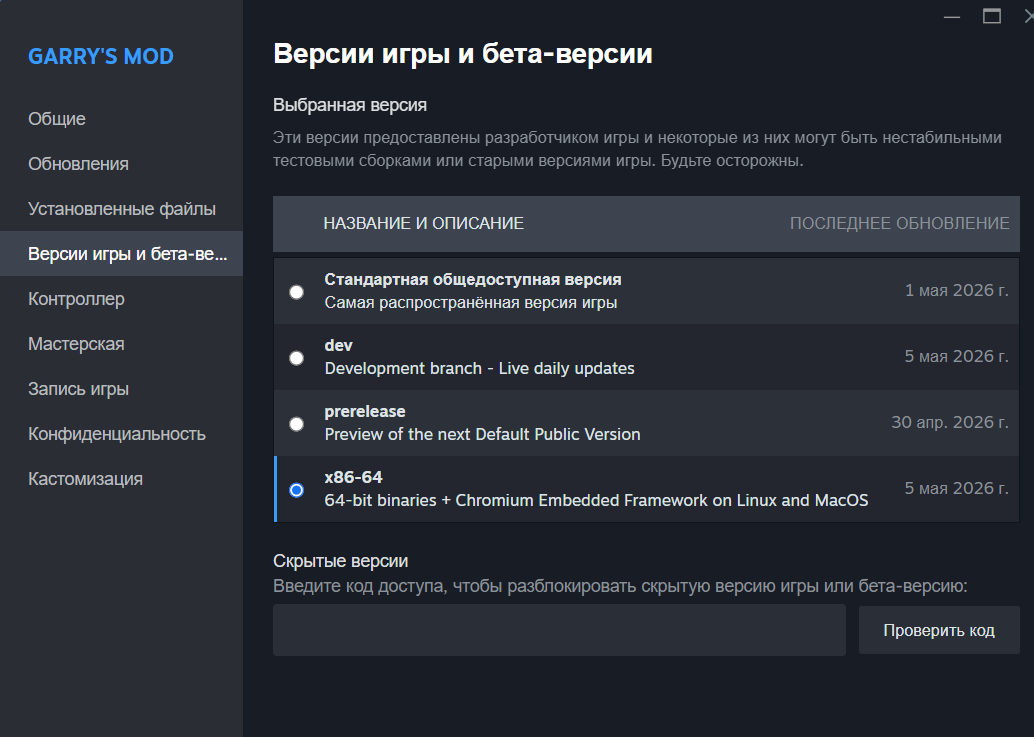Select the dev branch radio button
The image size is (1034, 737).
click(x=297, y=358)
